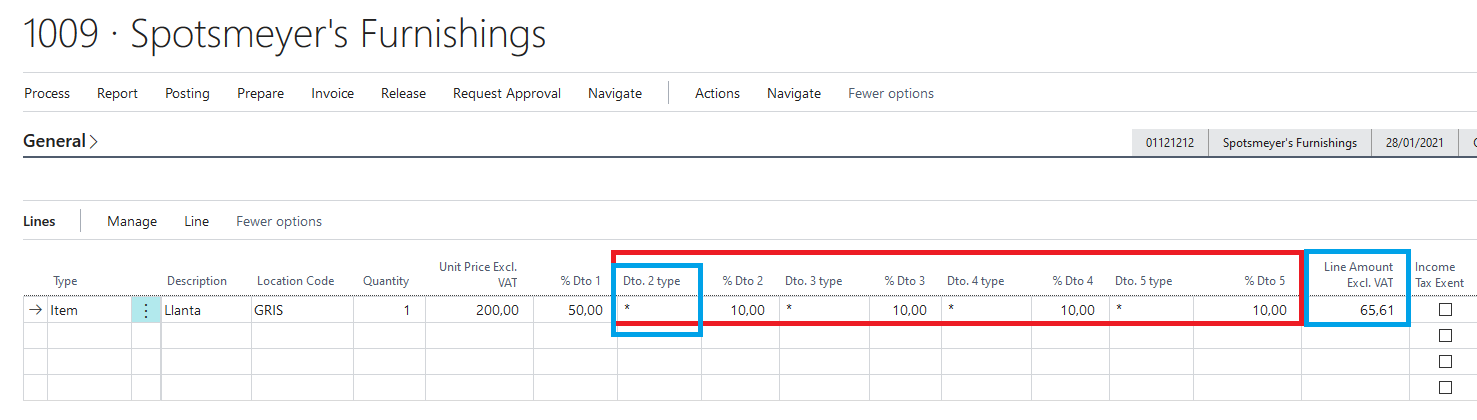Click the Lines section heading
The width and height of the screenshot is (1477, 420).
[x=39, y=221]
